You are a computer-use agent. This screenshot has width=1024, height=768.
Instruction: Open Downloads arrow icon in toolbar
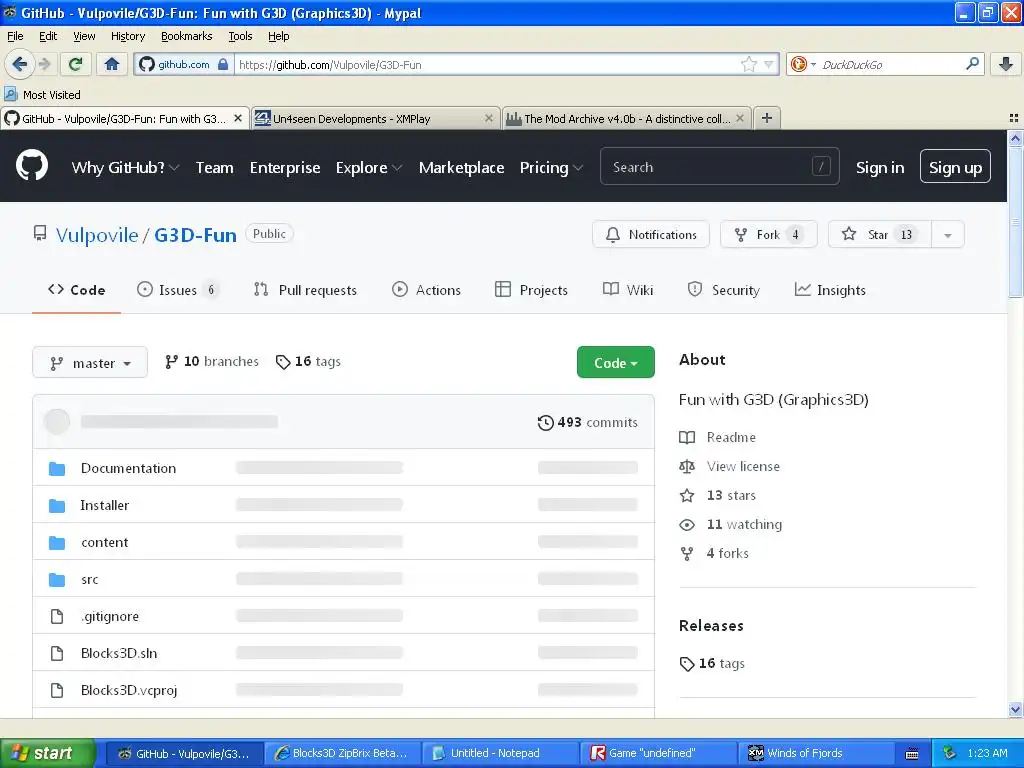click(1006, 64)
